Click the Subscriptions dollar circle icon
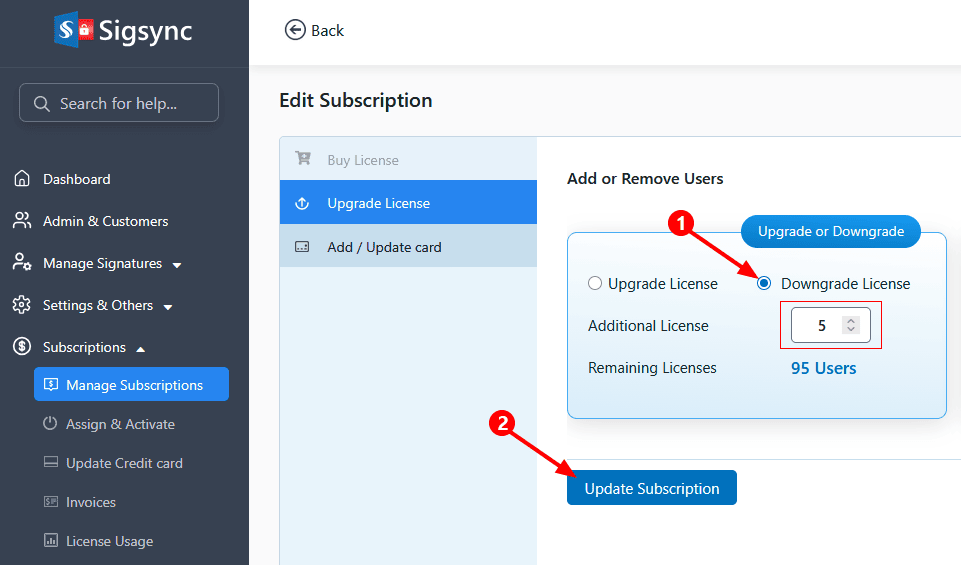Viewport: 961px width, 565px height. coord(22,347)
